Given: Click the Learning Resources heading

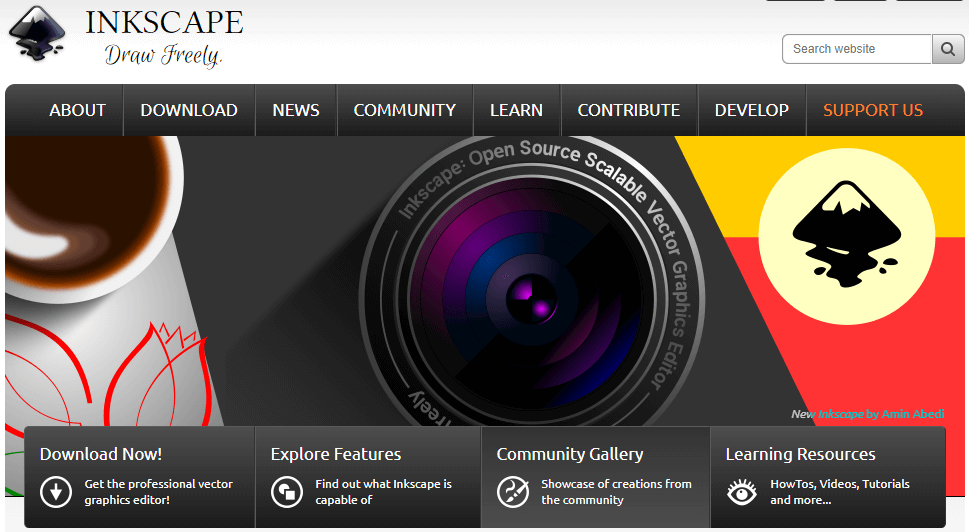Looking at the screenshot, I should [x=800, y=454].
